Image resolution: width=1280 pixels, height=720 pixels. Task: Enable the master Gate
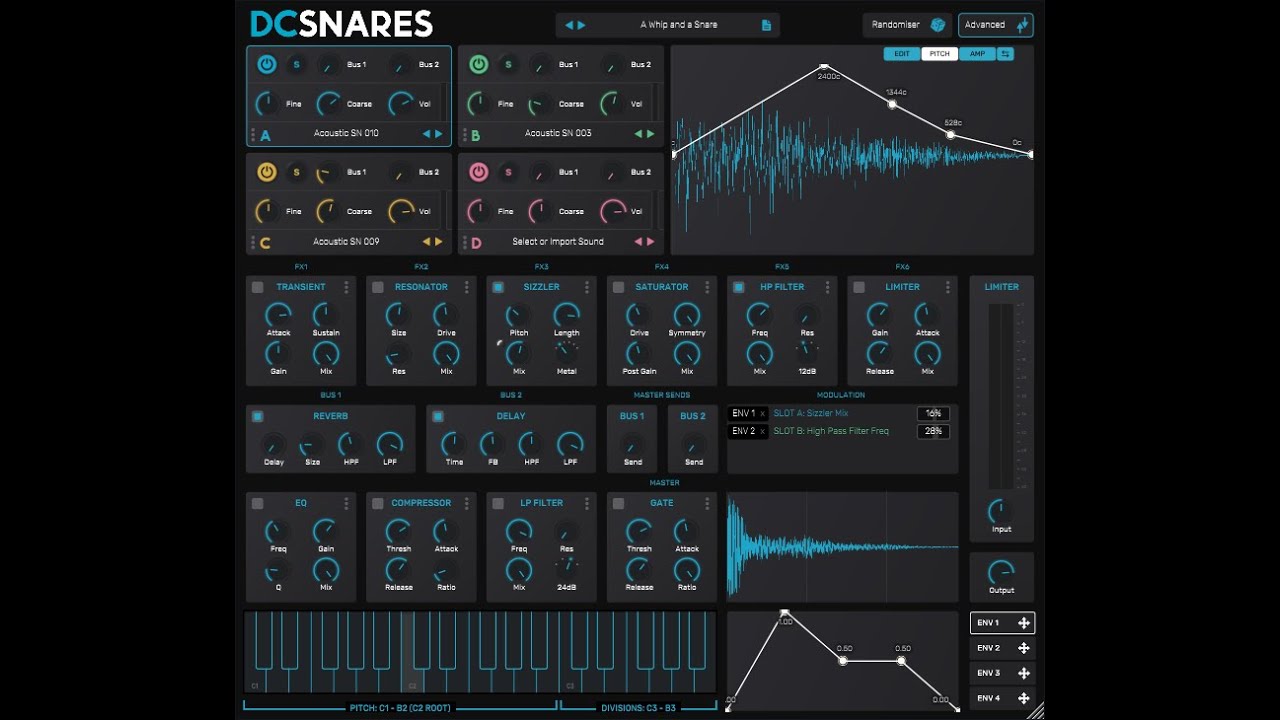(x=618, y=503)
